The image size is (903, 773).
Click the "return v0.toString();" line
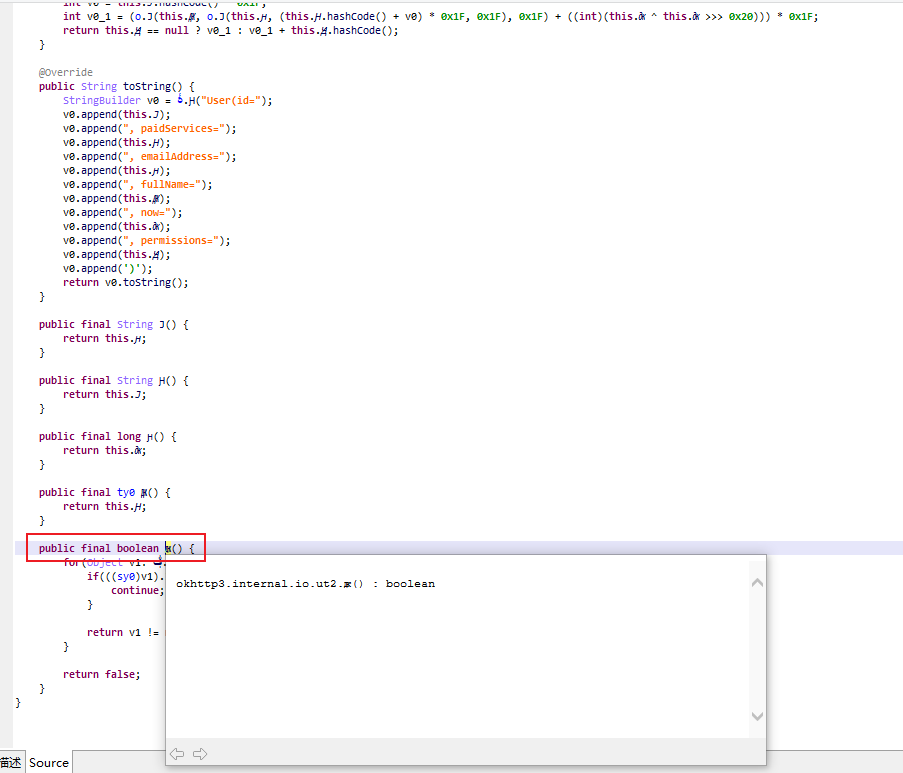[x=125, y=283]
